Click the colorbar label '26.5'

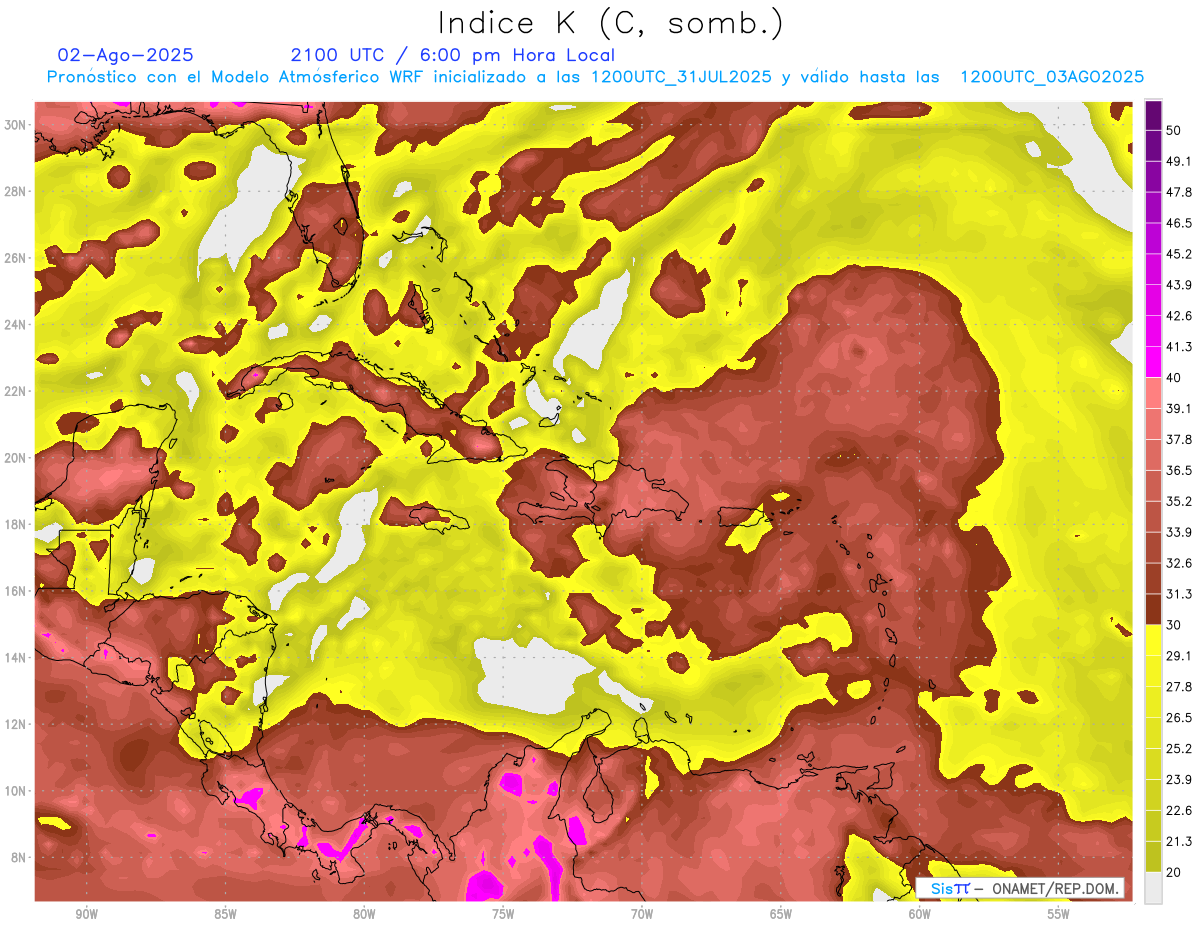tap(1179, 718)
